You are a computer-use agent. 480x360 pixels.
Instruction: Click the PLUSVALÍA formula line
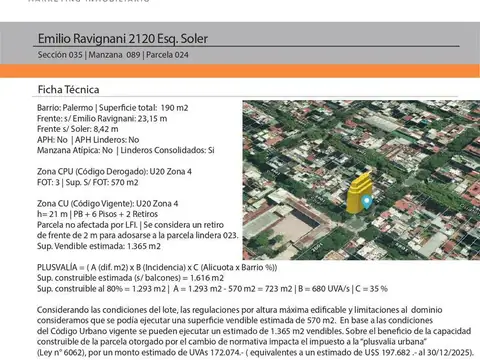pos(157,267)
